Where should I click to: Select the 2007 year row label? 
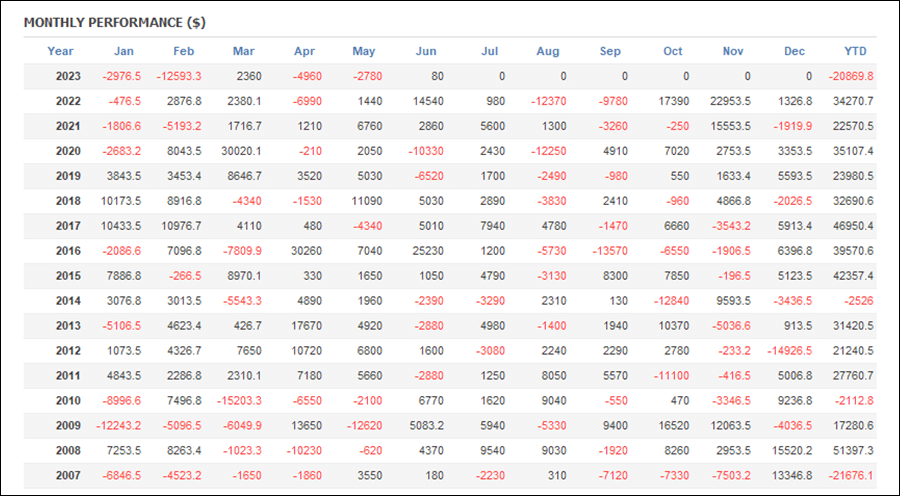68,476
